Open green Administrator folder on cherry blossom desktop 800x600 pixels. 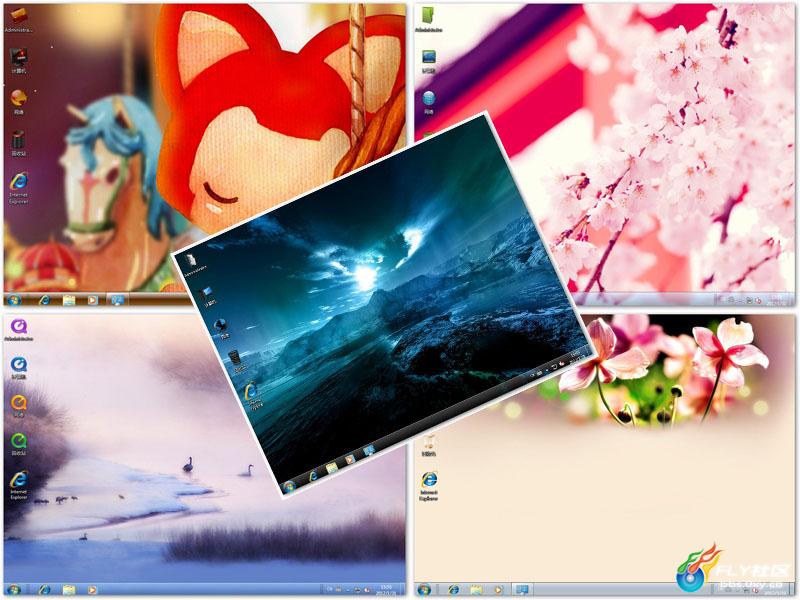429,20
